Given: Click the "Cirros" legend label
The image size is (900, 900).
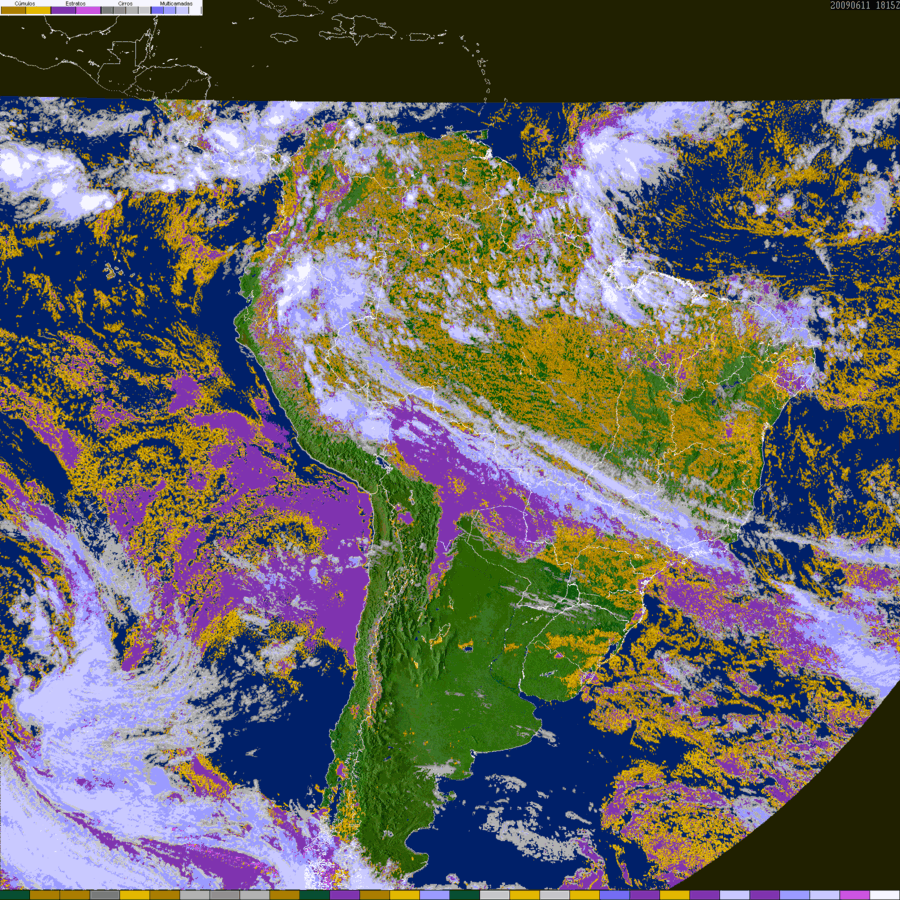Looking at the screenshot, I should pyautogui.click(x=125, y=3).
